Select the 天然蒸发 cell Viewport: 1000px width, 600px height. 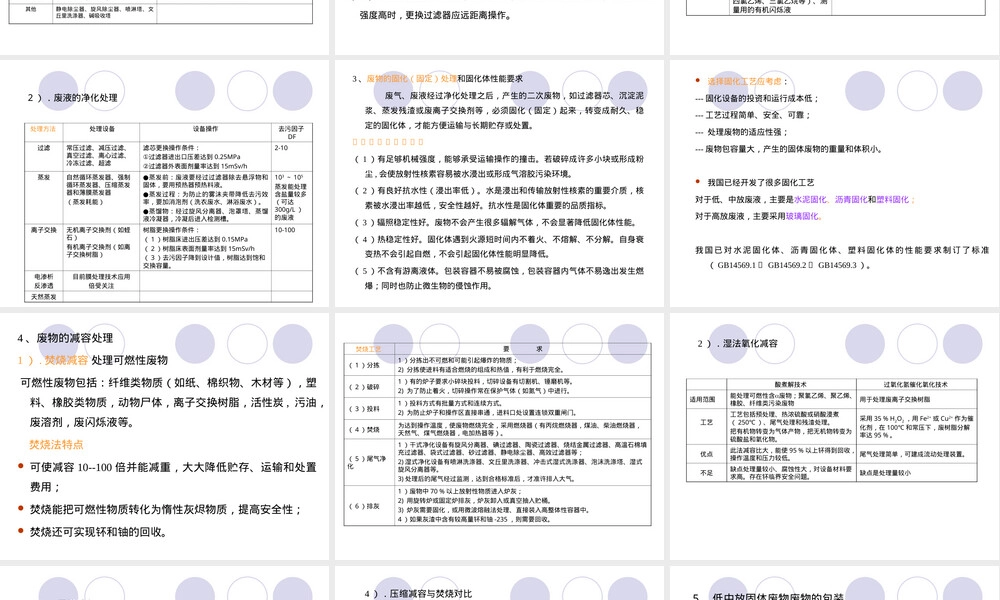43,297
